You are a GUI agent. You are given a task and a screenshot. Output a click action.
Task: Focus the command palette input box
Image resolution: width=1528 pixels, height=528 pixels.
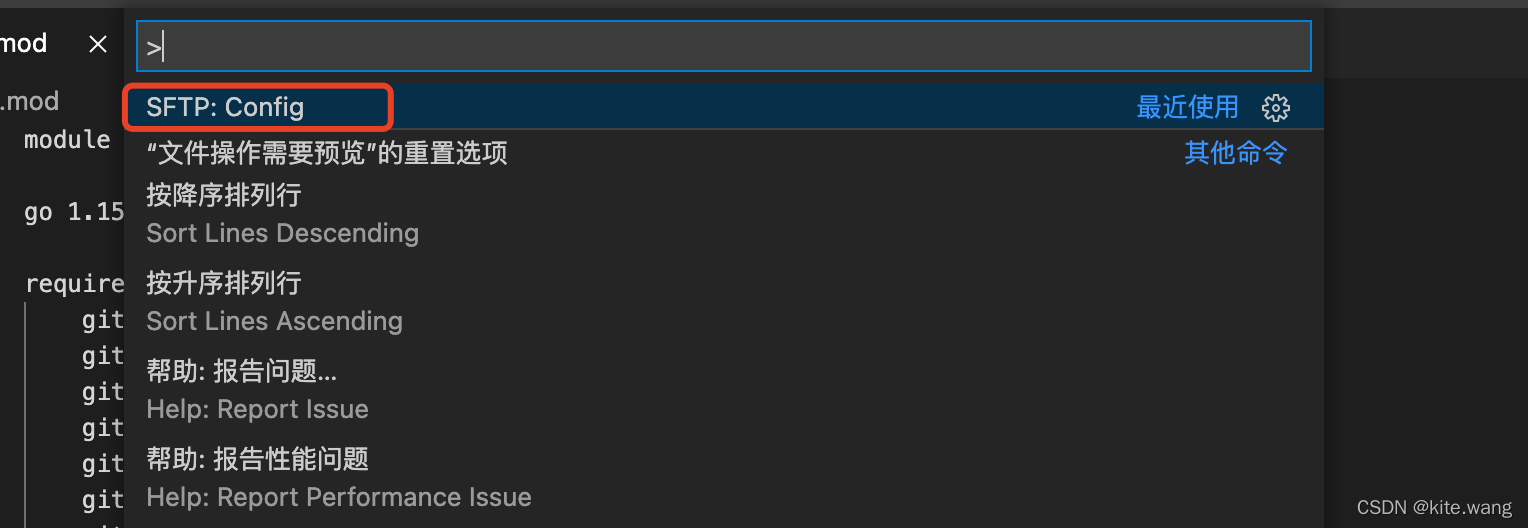(x=722, y=46)
